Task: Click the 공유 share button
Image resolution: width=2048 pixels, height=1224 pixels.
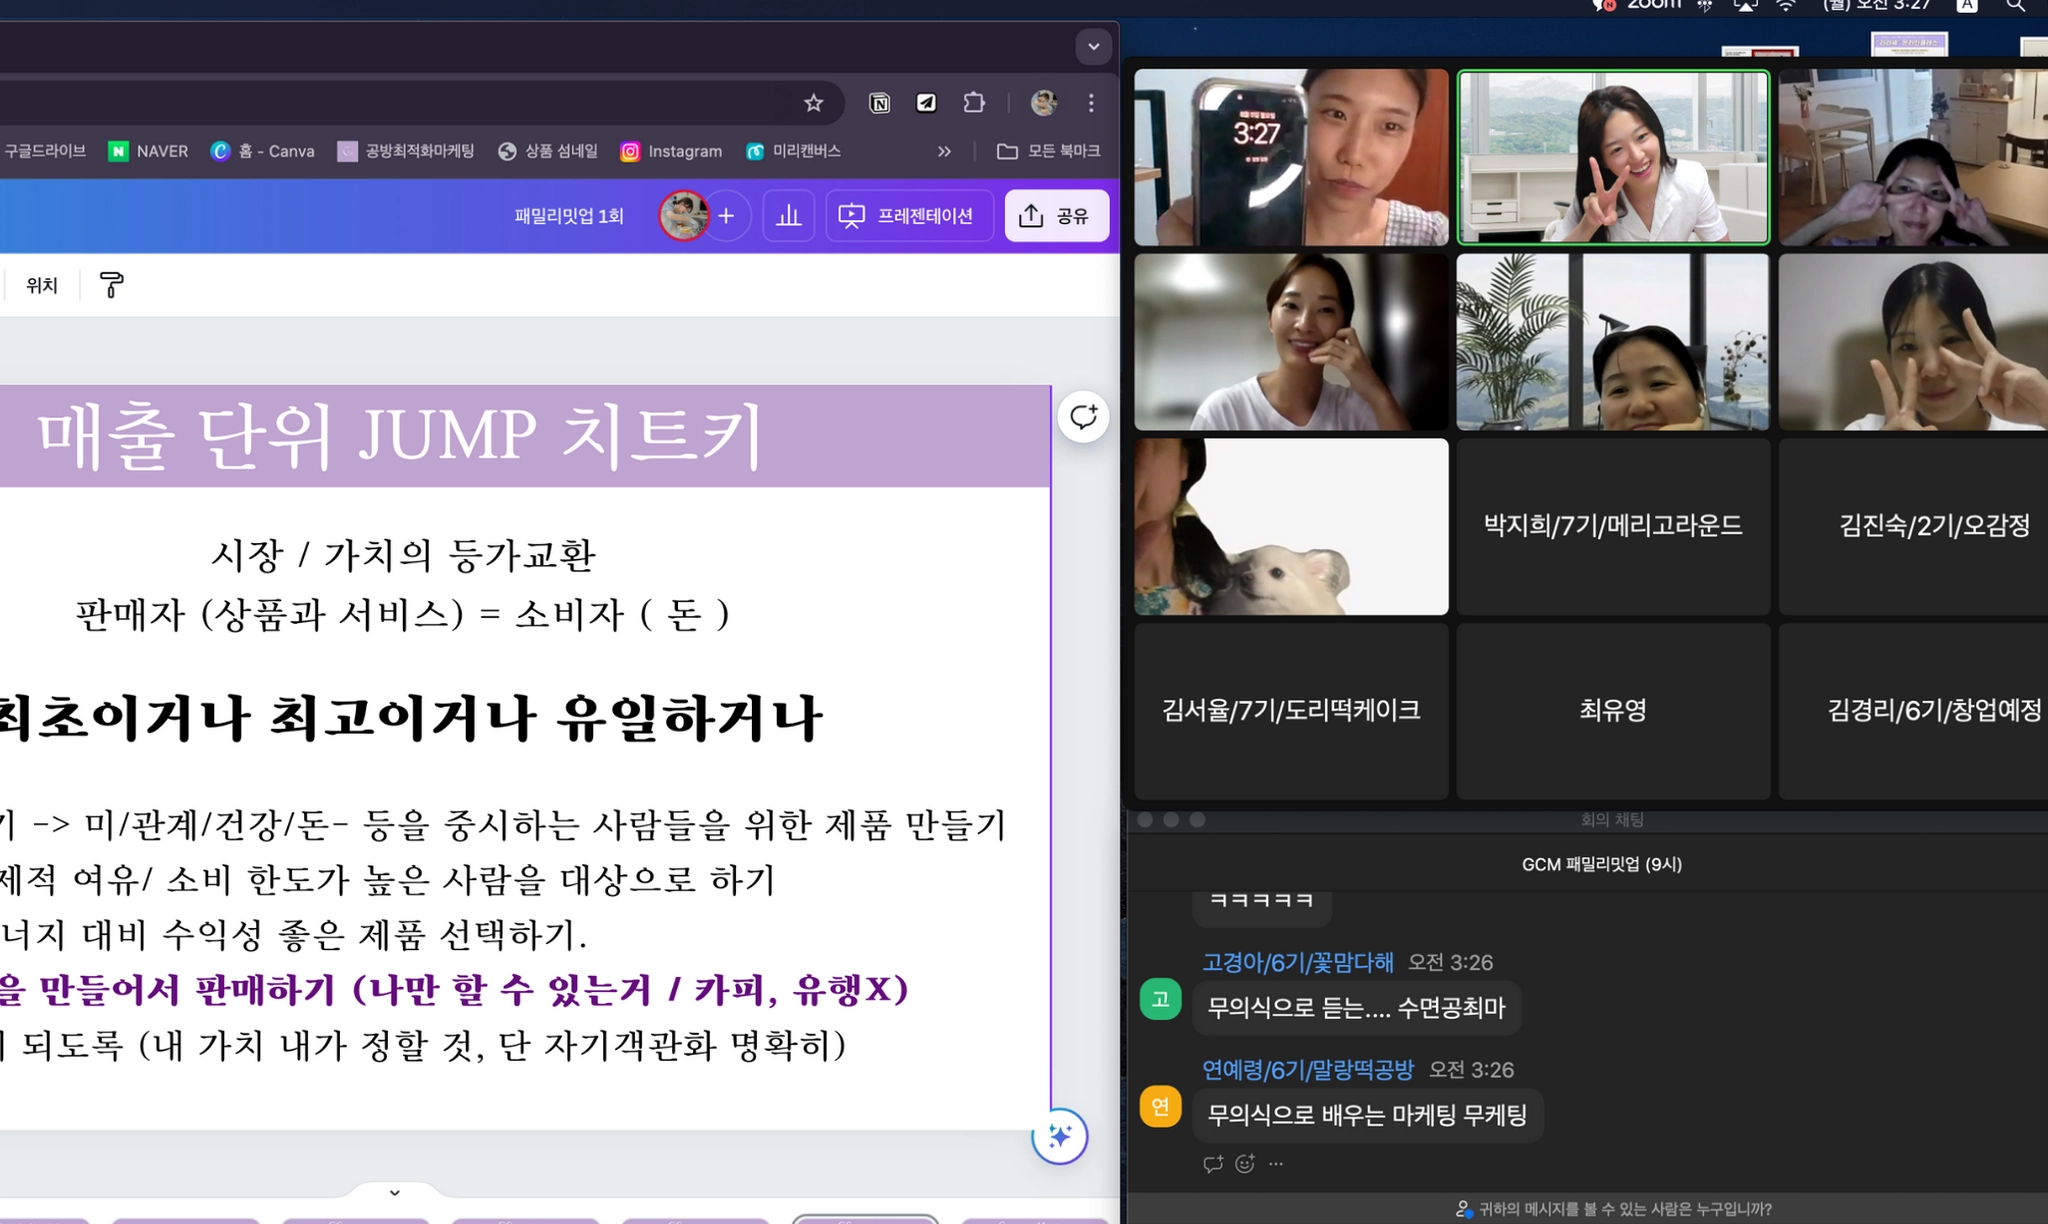Action: pos(1056,216)
